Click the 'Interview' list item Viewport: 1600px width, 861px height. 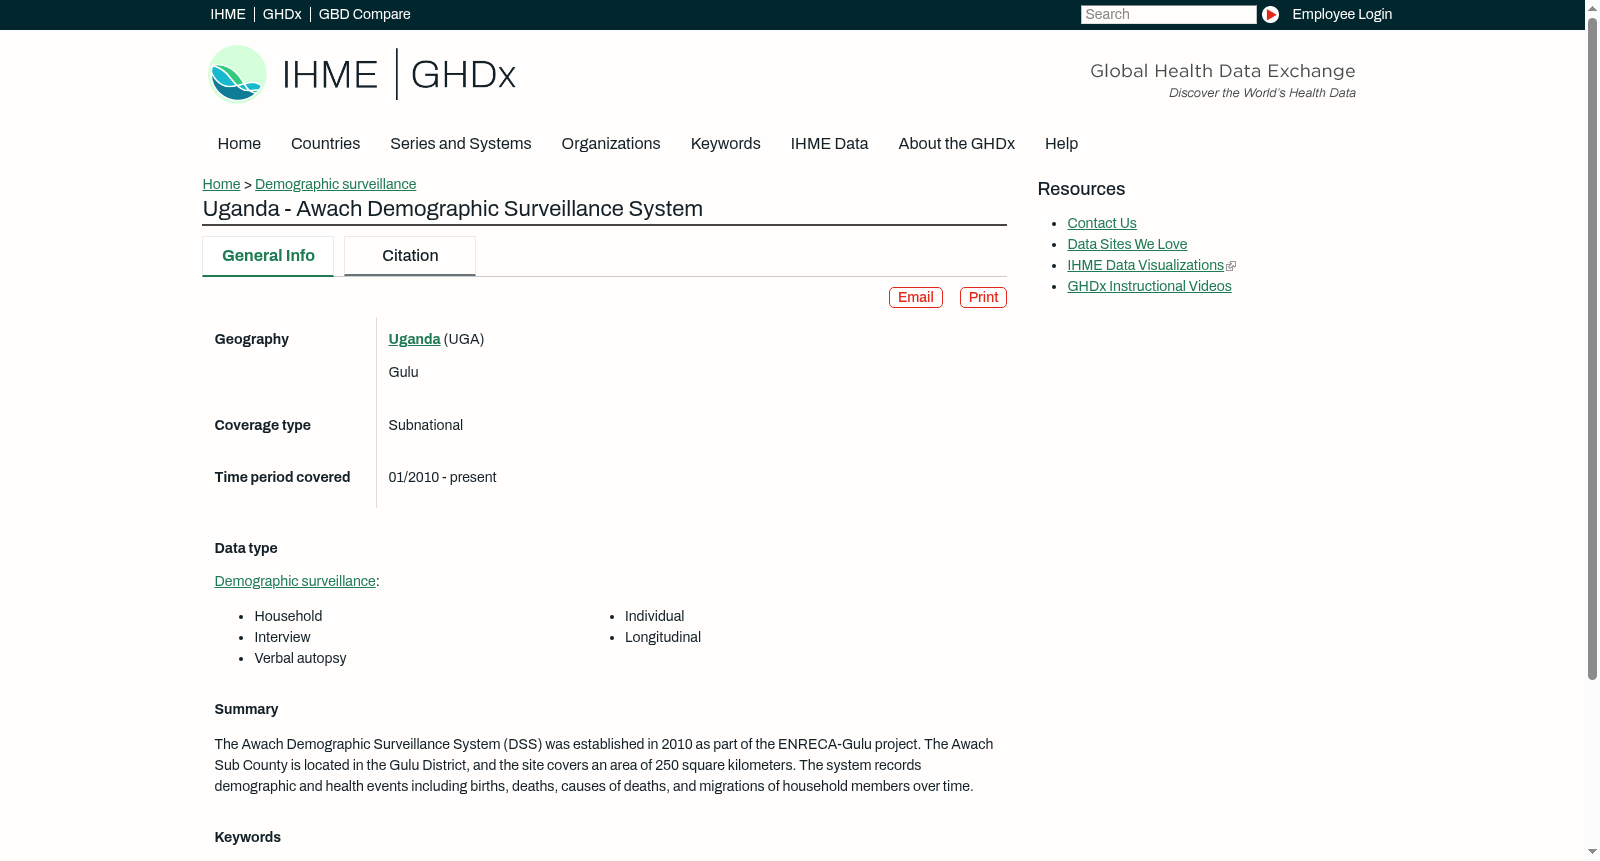[282, 637]
